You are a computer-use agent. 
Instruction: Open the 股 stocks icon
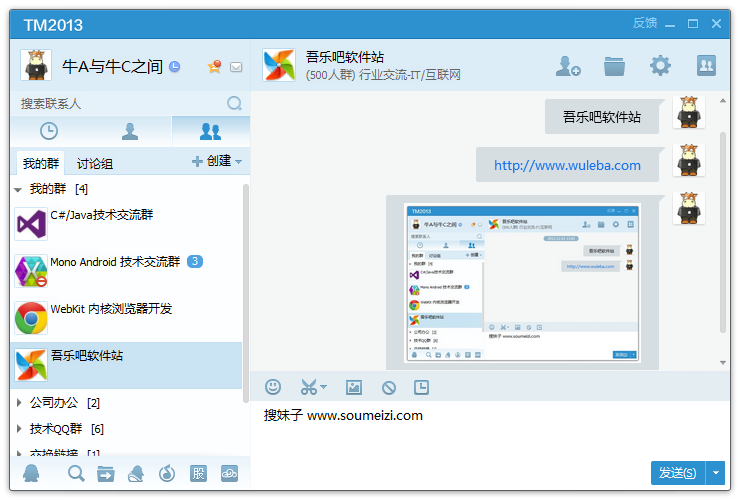[198, 473]
